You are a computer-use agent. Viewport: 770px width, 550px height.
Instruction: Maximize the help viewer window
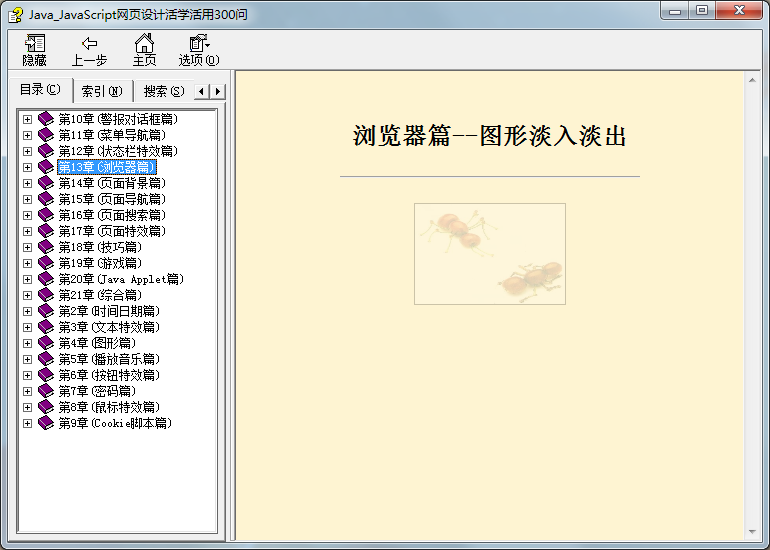click(x=702, y=10)
